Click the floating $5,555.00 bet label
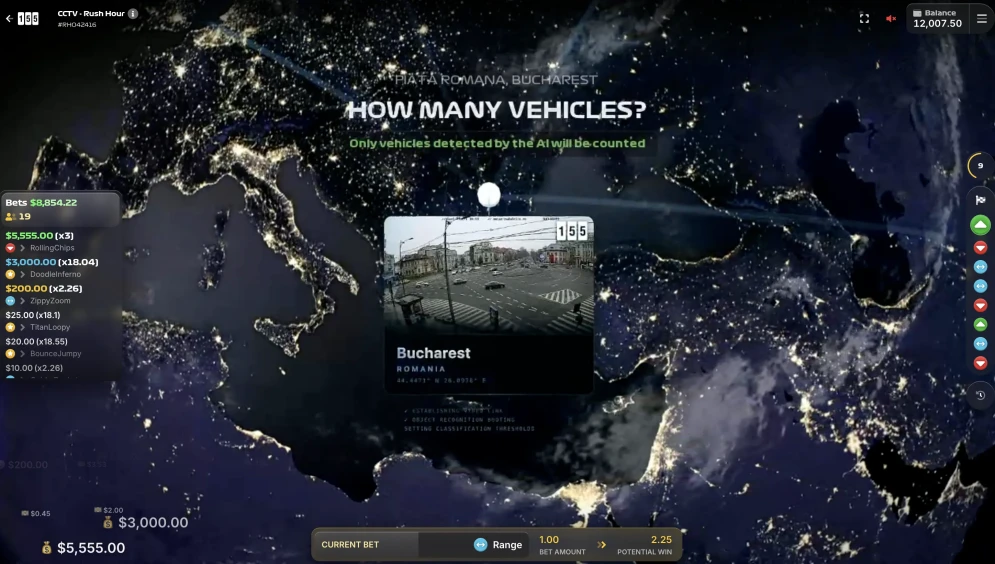The height and width of the screenshot is (564, 995). pos(91,548)
